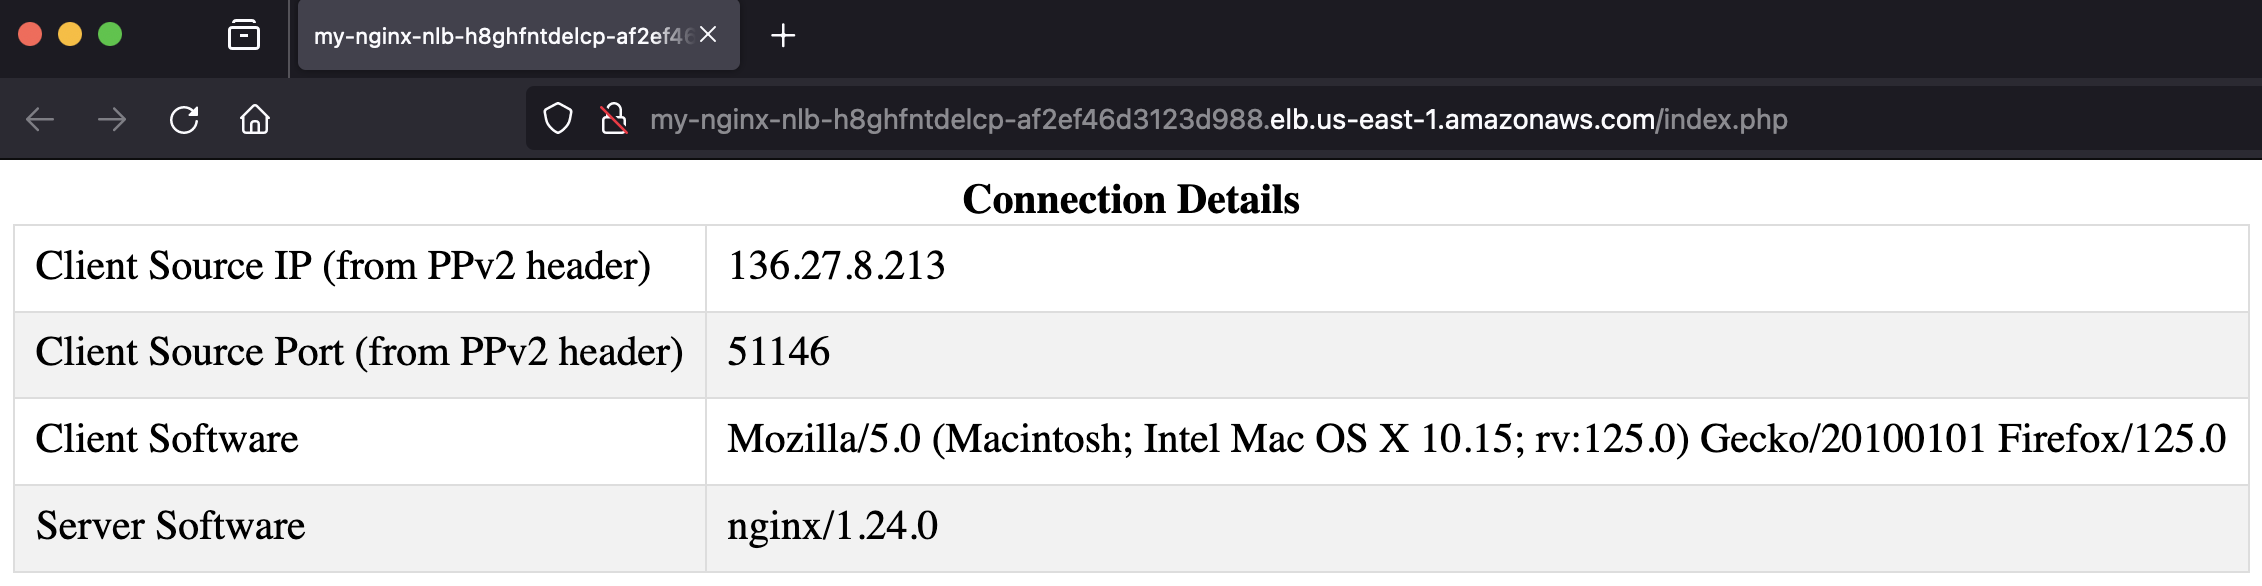The width and height of the screenshot is (2262, 586).
Task: Click the Forward navigation arrow
Action: coord(110,120)
